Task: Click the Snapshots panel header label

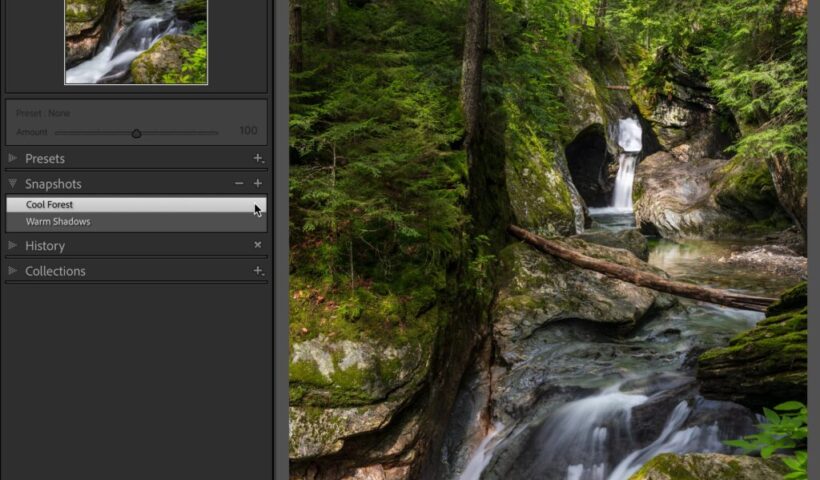Action: click(x=53, y=184)
